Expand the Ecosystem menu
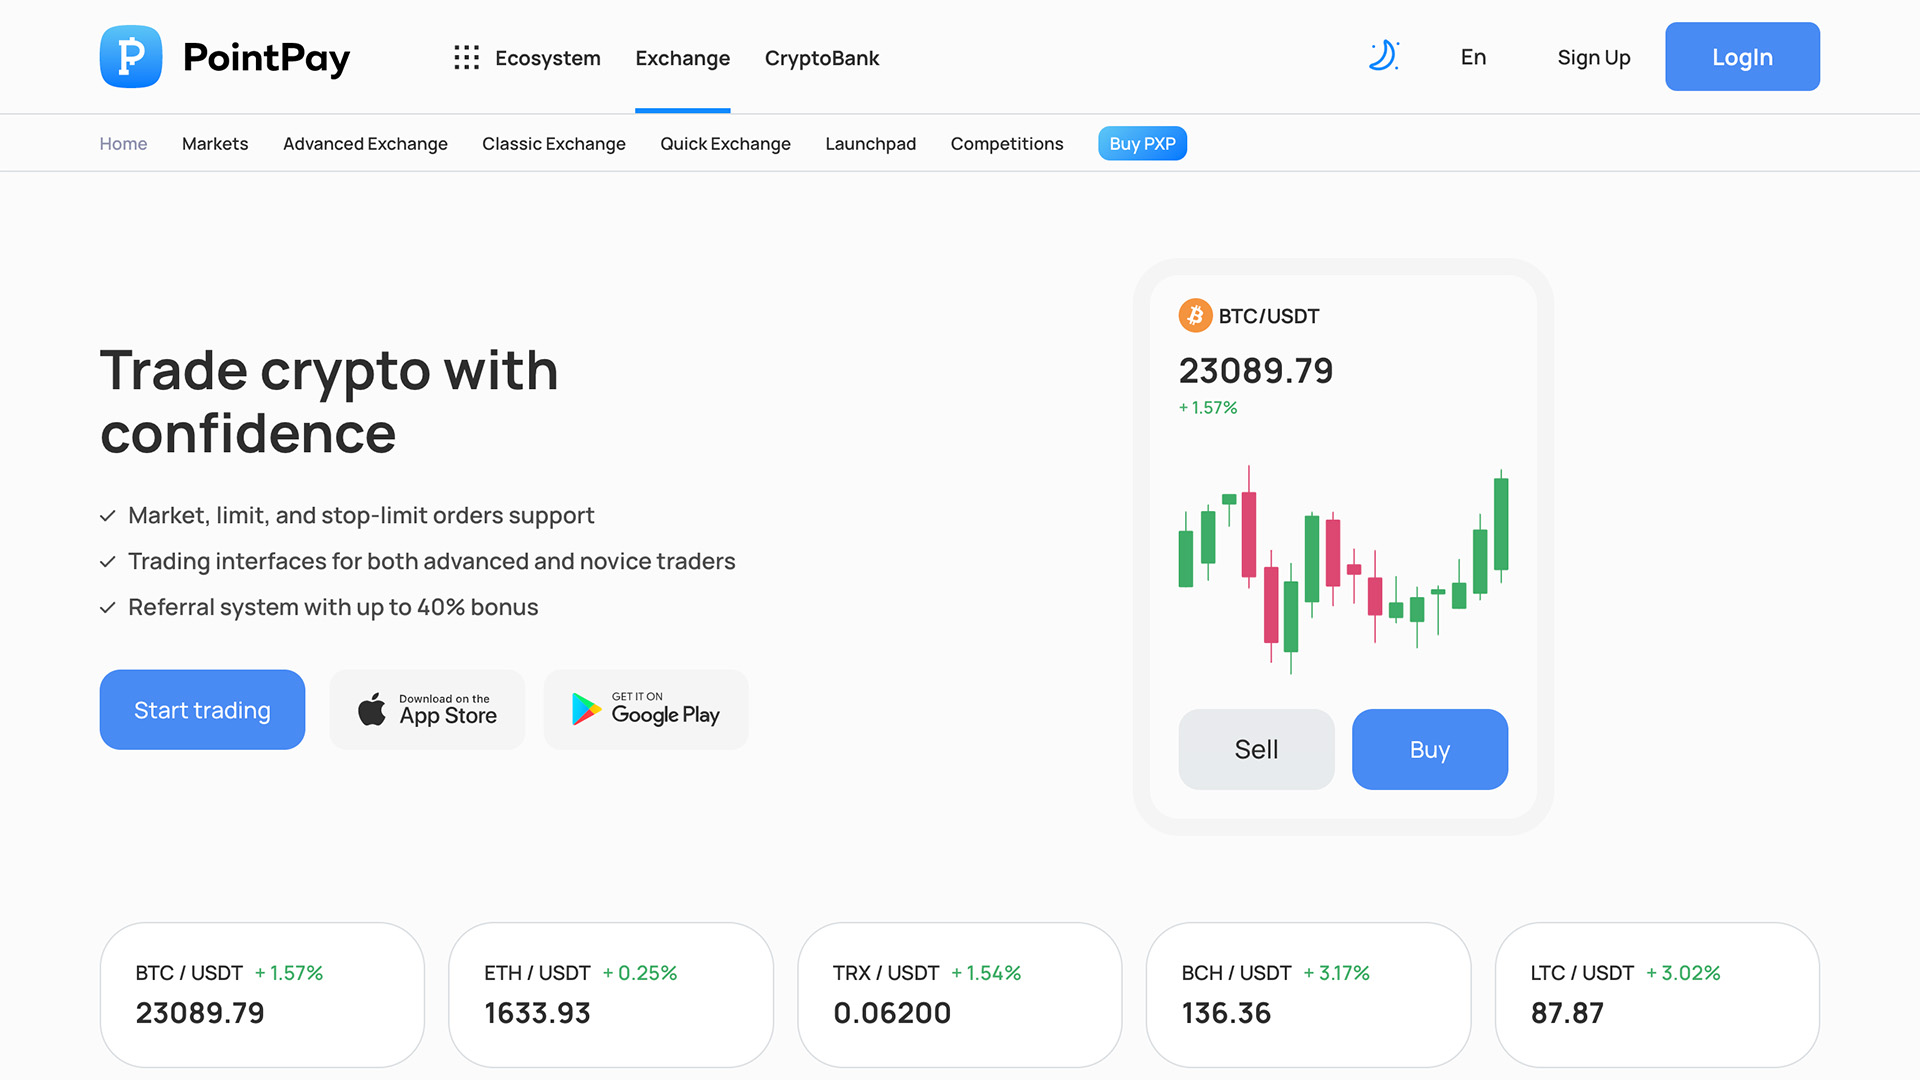 548,57
